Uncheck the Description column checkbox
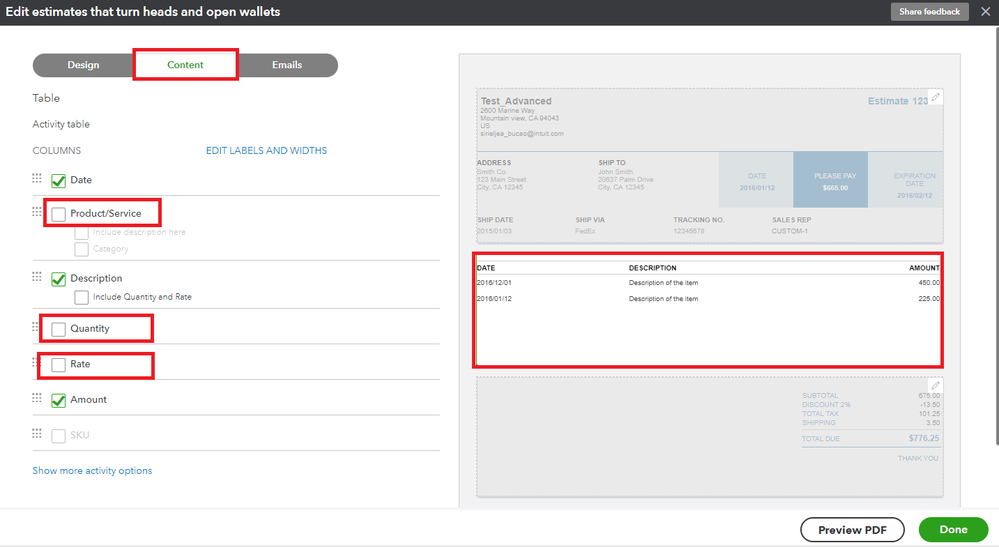 [x=59, y=279]
